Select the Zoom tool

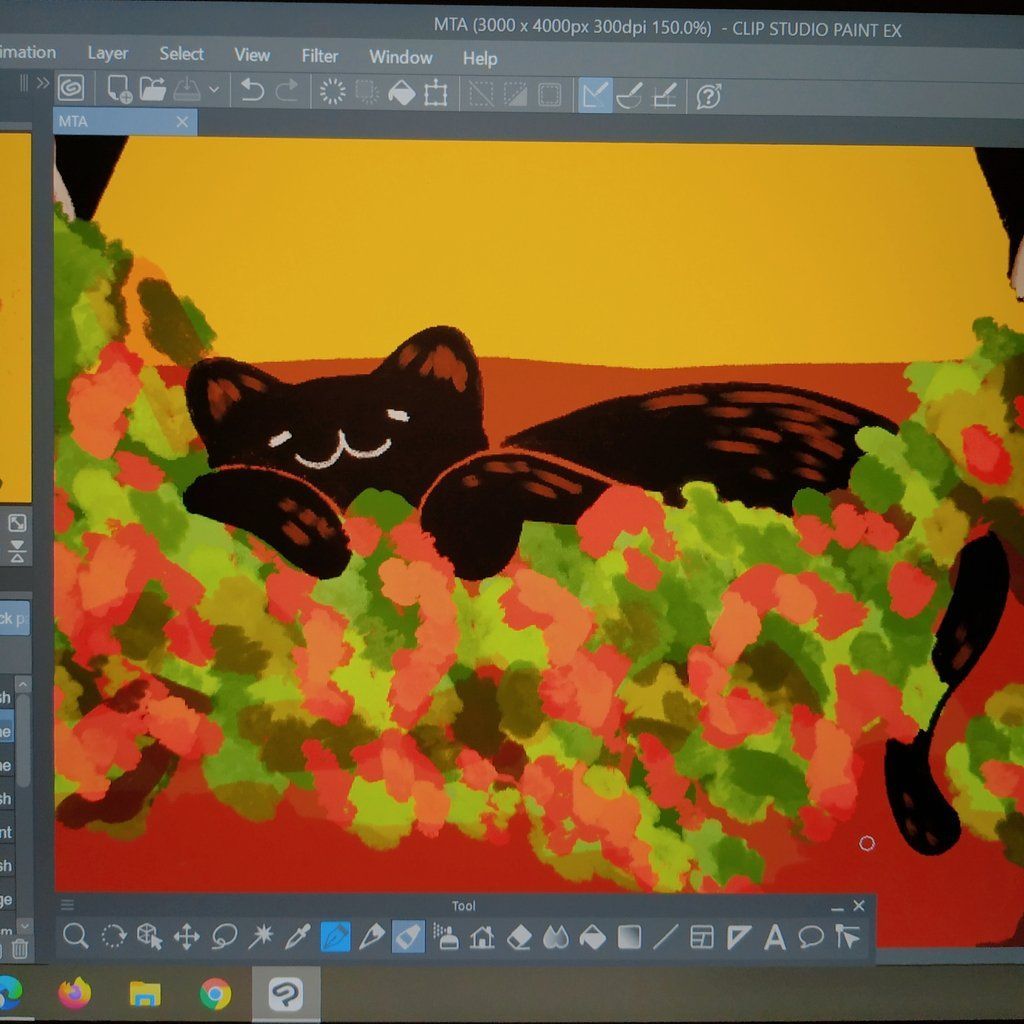76,936
